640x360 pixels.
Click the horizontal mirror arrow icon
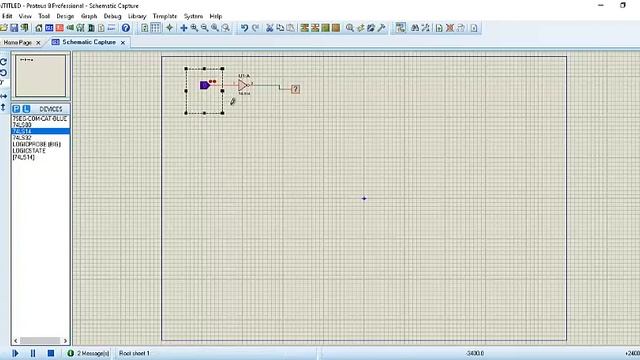tap(4, 96)
